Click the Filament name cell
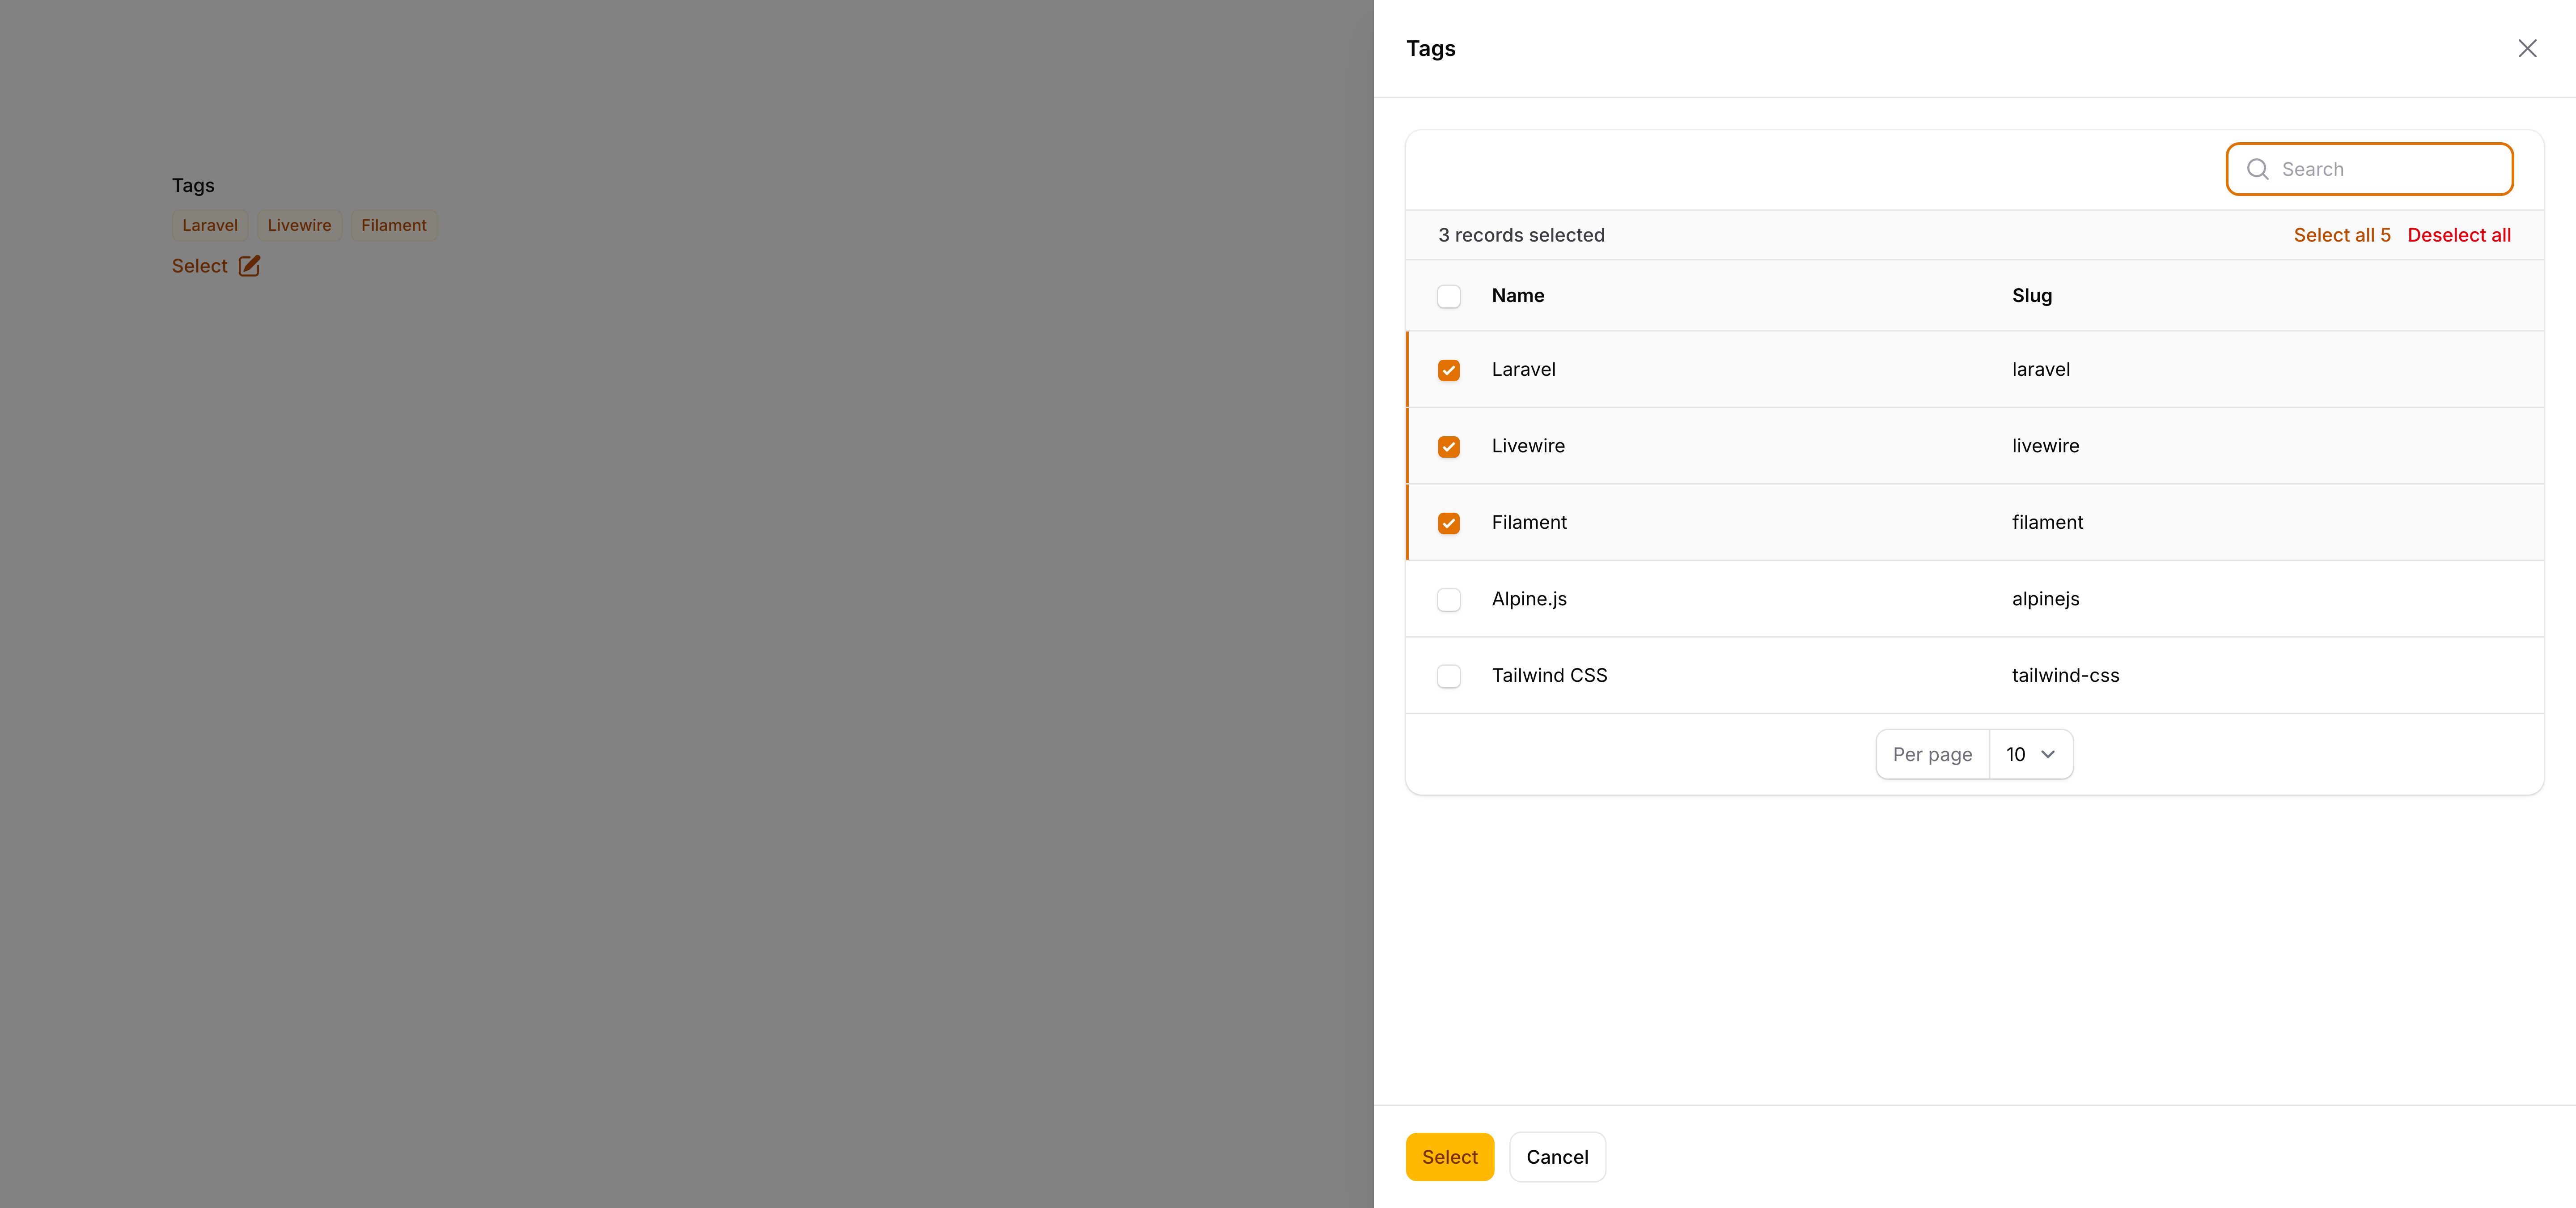This screenshot has width=2576, height=1208. click(x=1529, y=522)
